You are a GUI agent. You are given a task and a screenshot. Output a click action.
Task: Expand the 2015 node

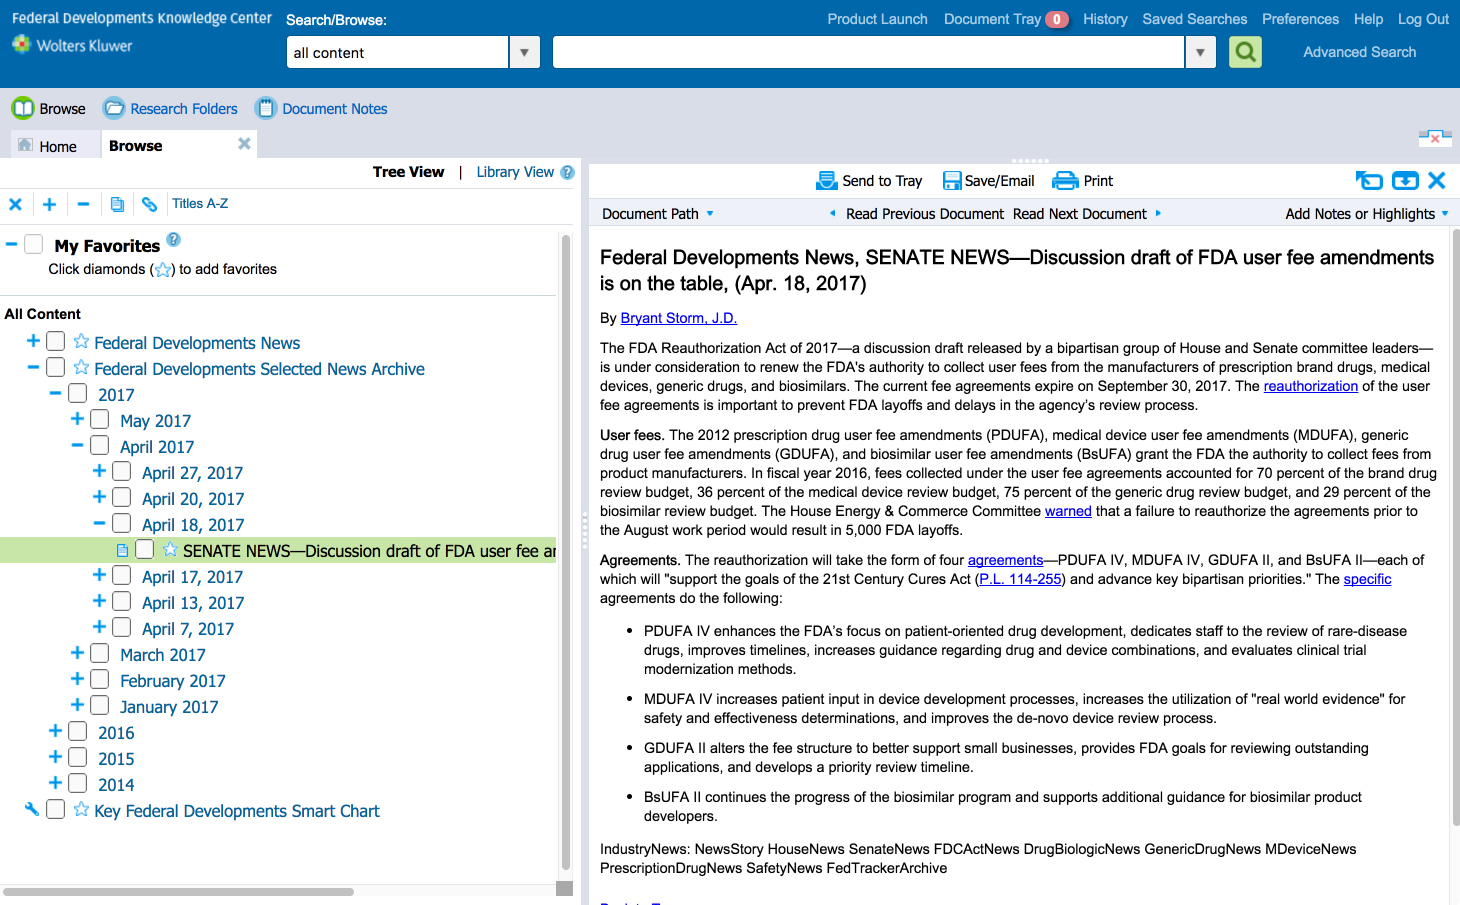point(55,757)
